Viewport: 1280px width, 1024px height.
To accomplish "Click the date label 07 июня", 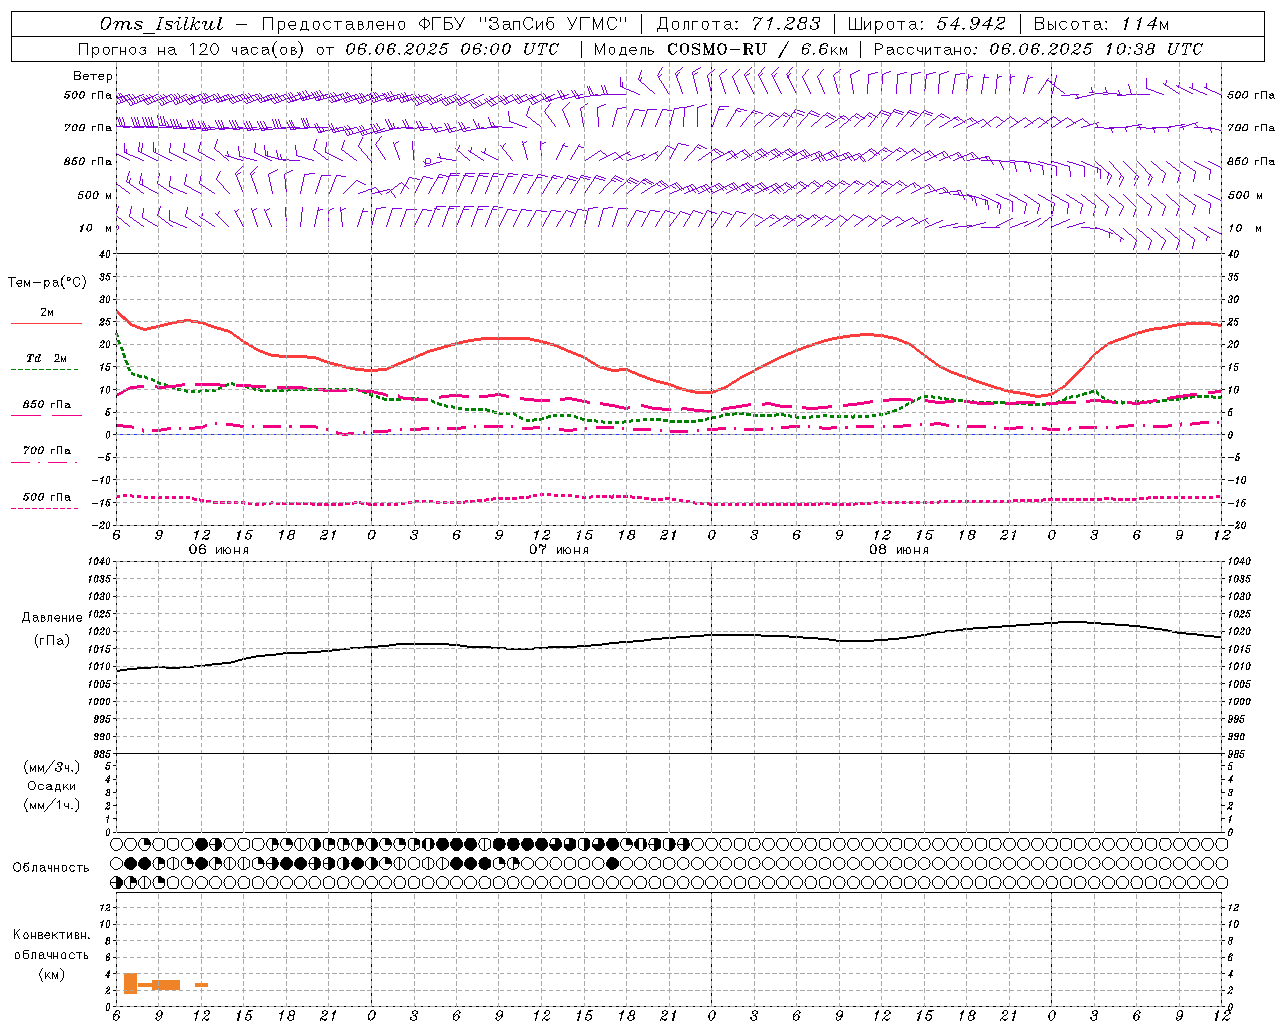I will [559, 550].
